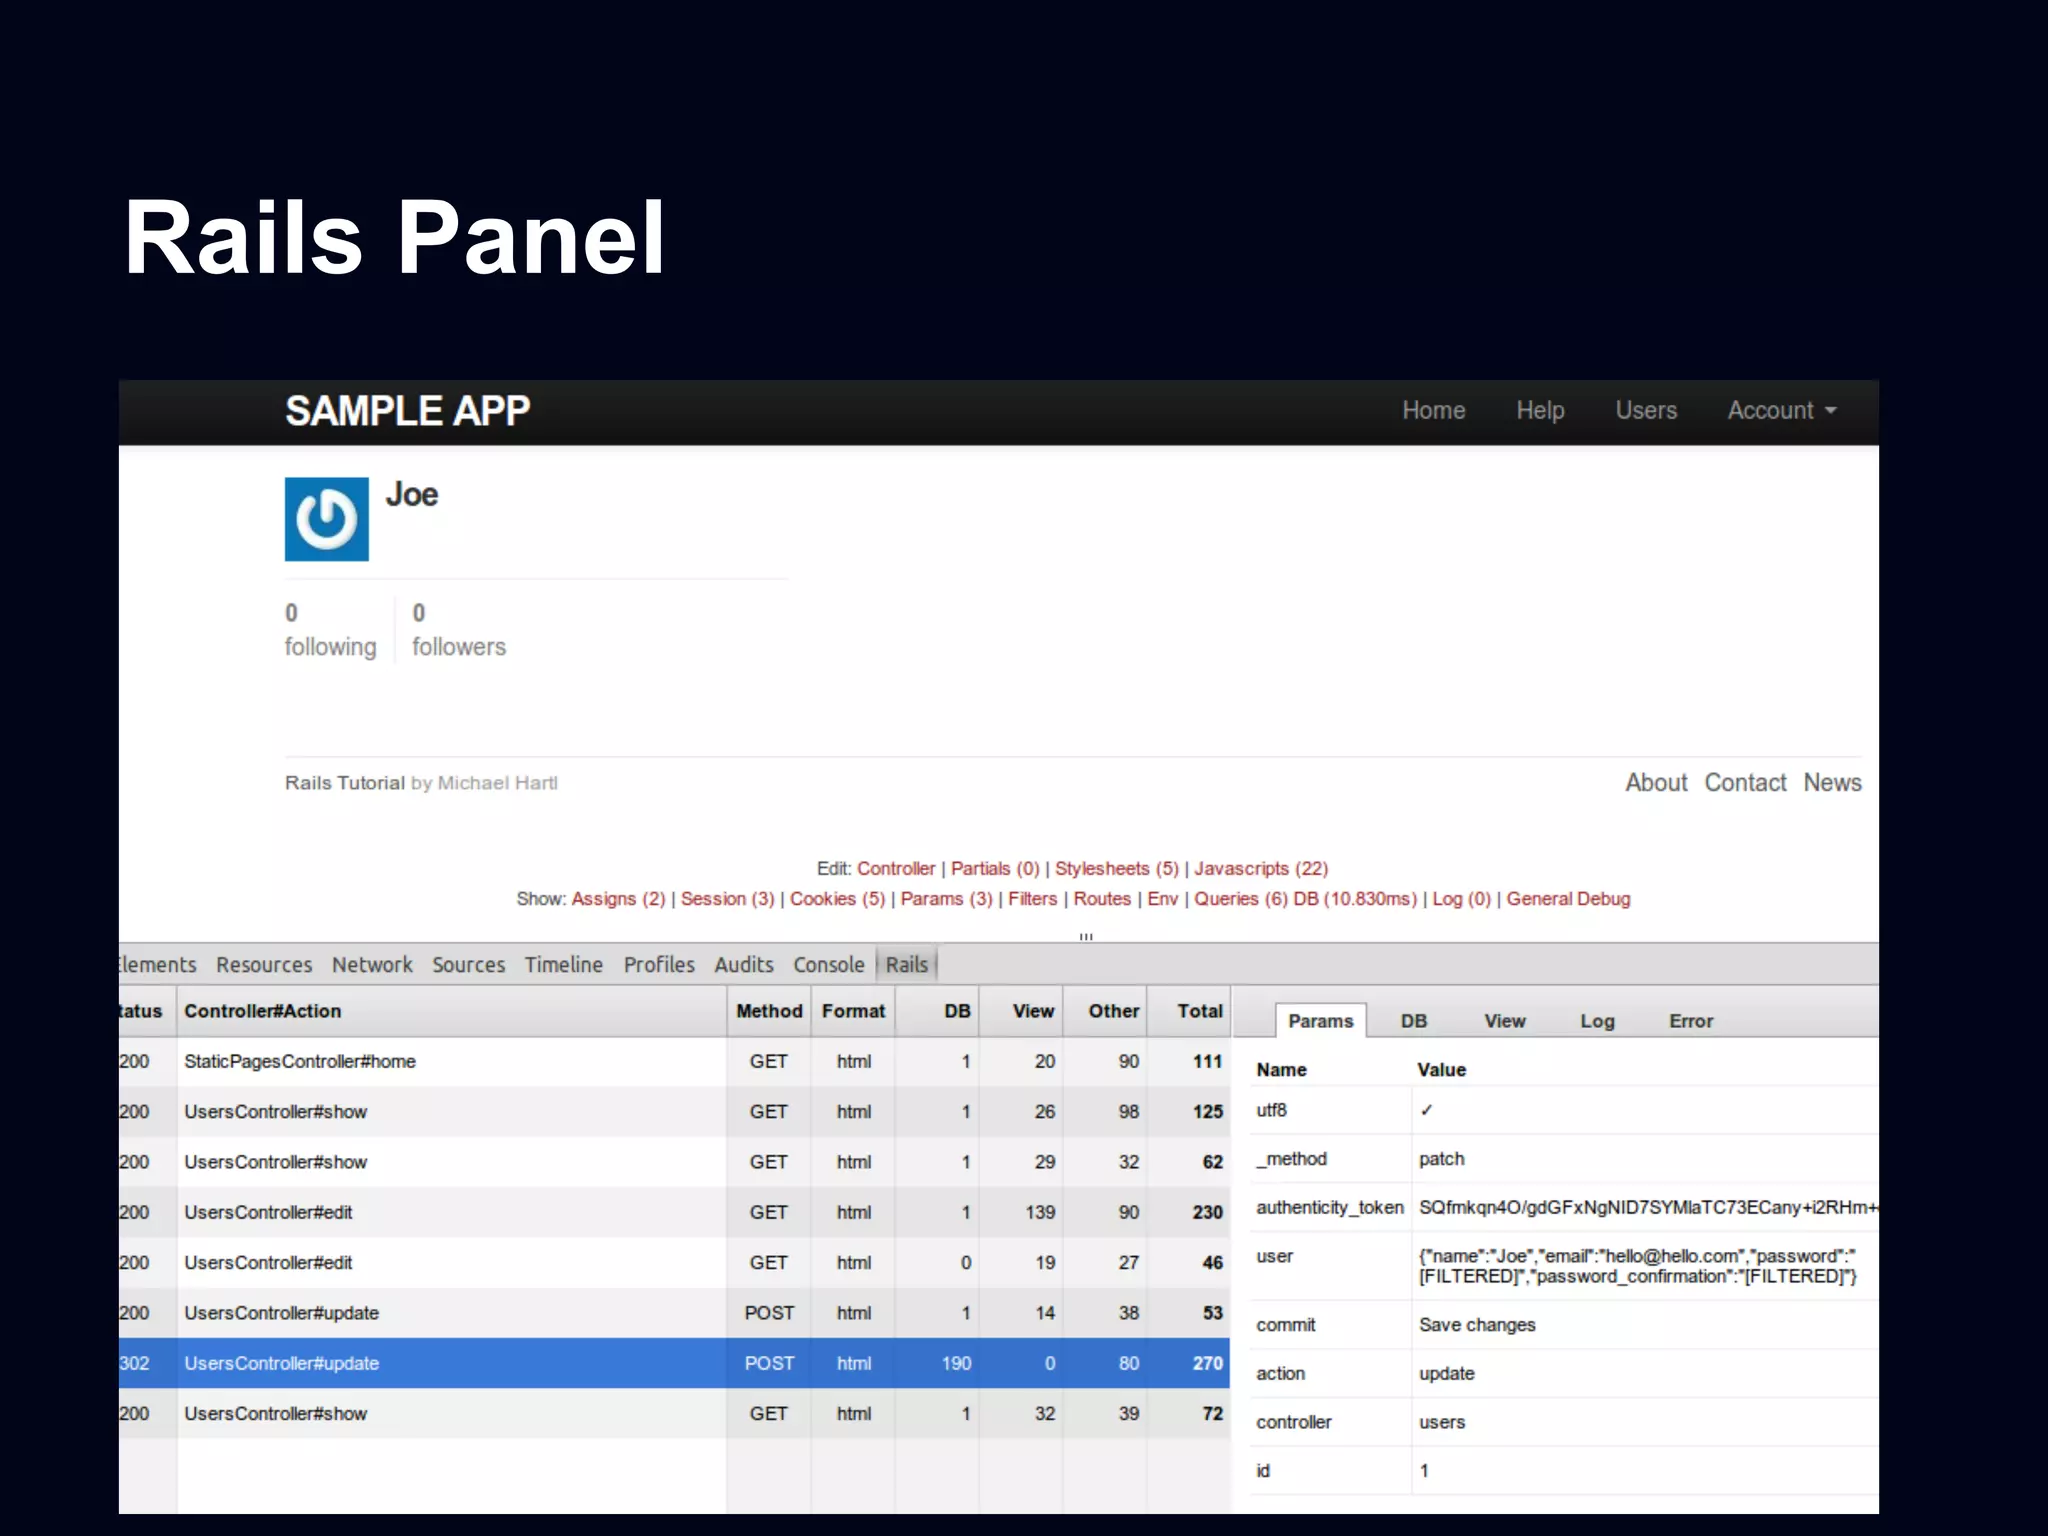Sort by Format column header
This screenshot has width=2048, height=1536.
tap(853, 1011)
